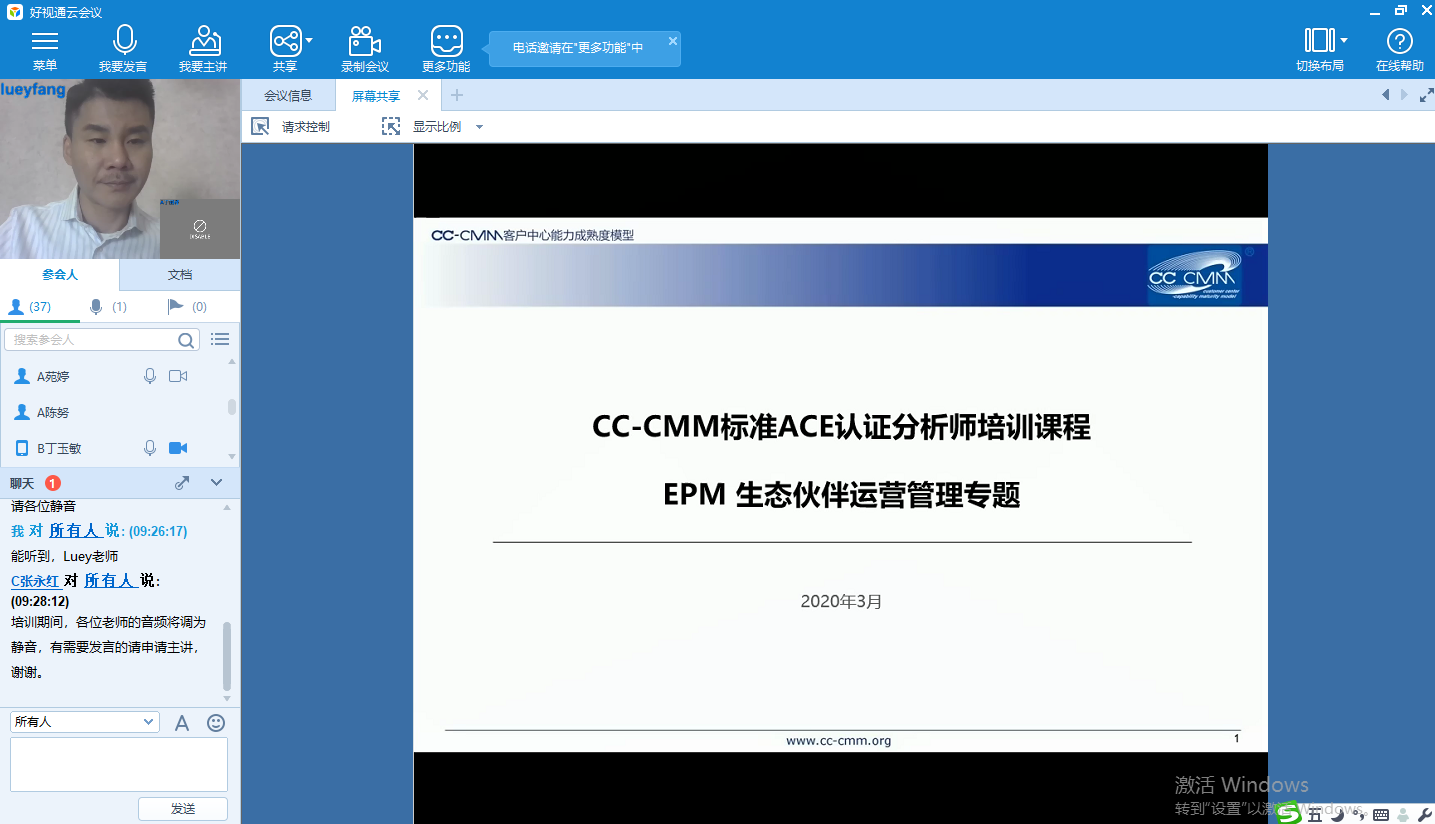
Task: Open 在线帮助 online help
Action: click(x=1399, y=42)
